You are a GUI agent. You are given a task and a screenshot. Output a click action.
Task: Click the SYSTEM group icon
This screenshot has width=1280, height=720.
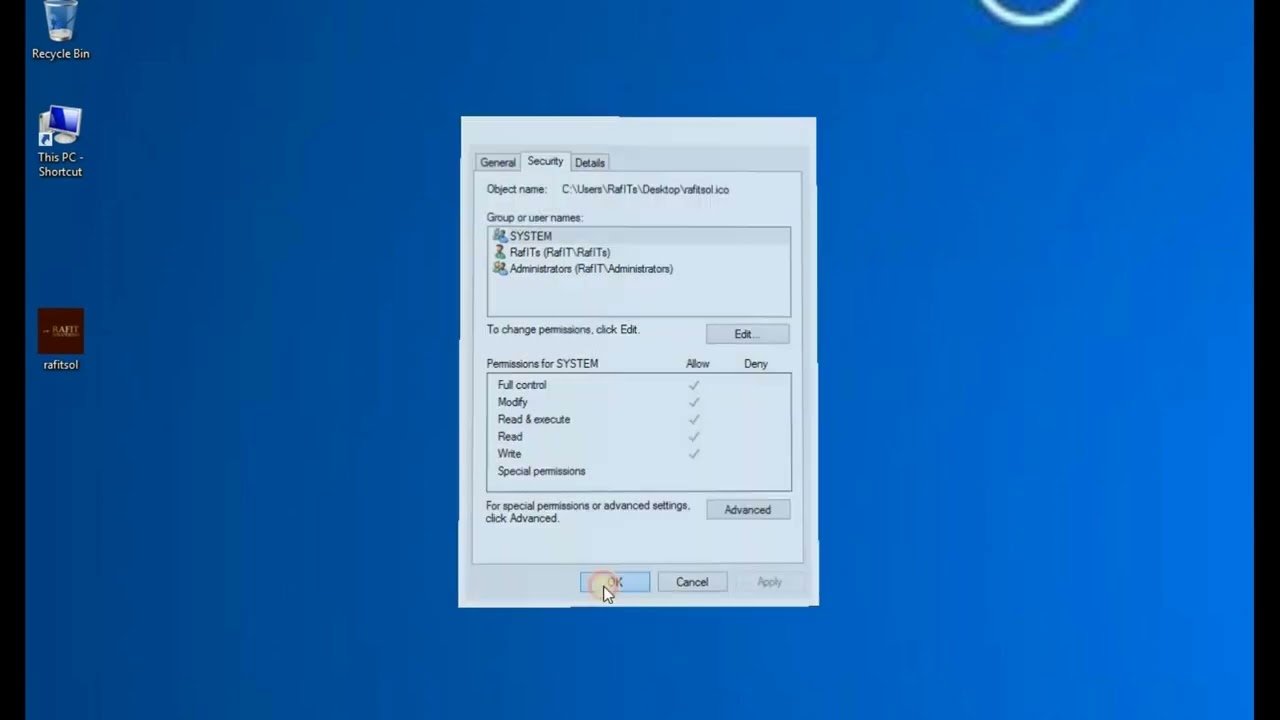point(499,236)
